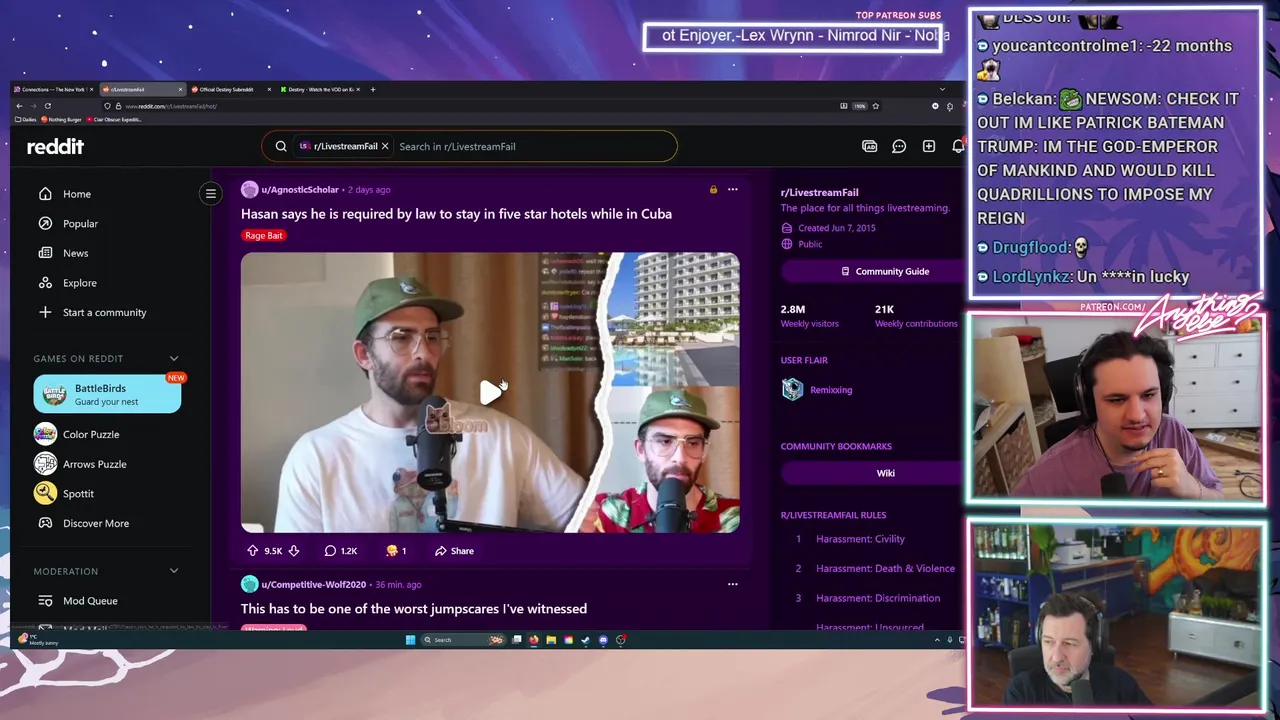Go back in browser history
Screen dimensions: 1280x720
19,106
